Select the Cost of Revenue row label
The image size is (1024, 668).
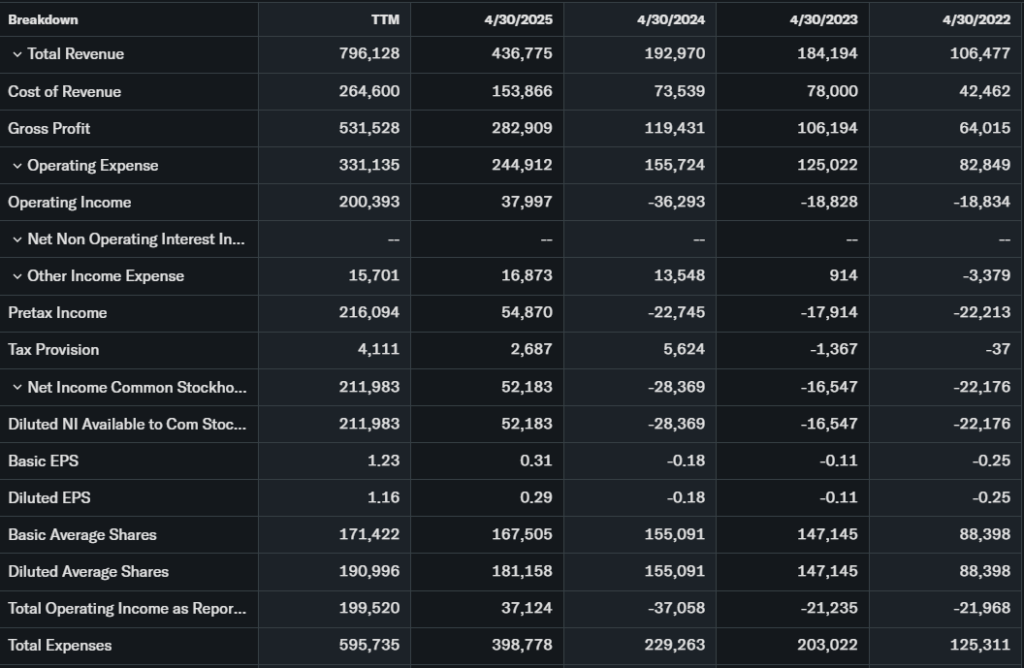point(64,91)
